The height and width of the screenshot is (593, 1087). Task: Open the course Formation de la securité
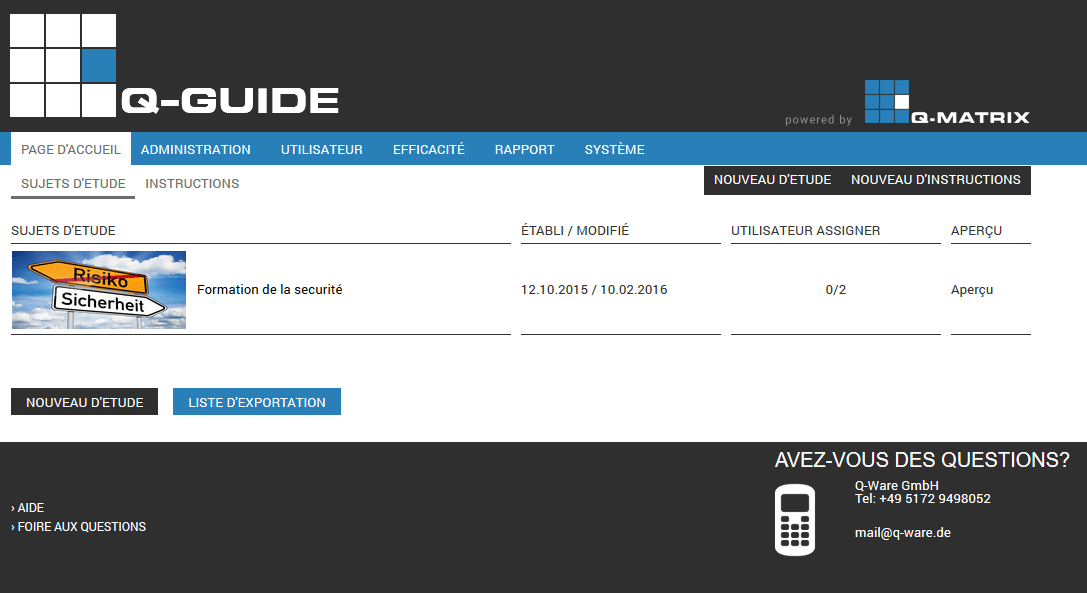(268, 289)
